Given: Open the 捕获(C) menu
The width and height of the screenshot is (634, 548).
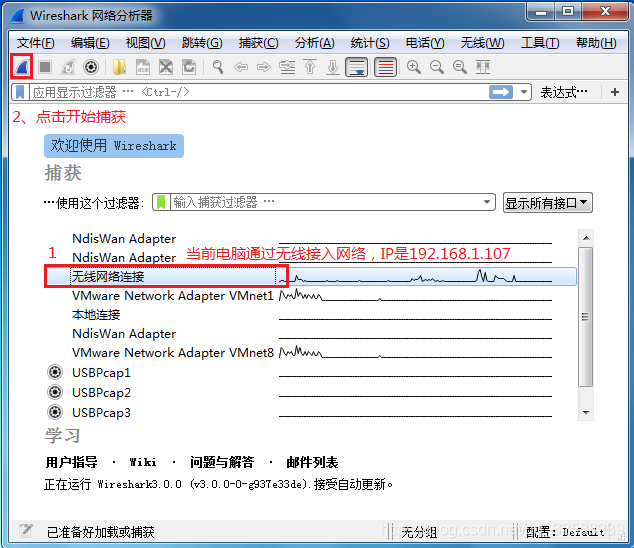Looking at the screenshot, I should tap(258, 42).
